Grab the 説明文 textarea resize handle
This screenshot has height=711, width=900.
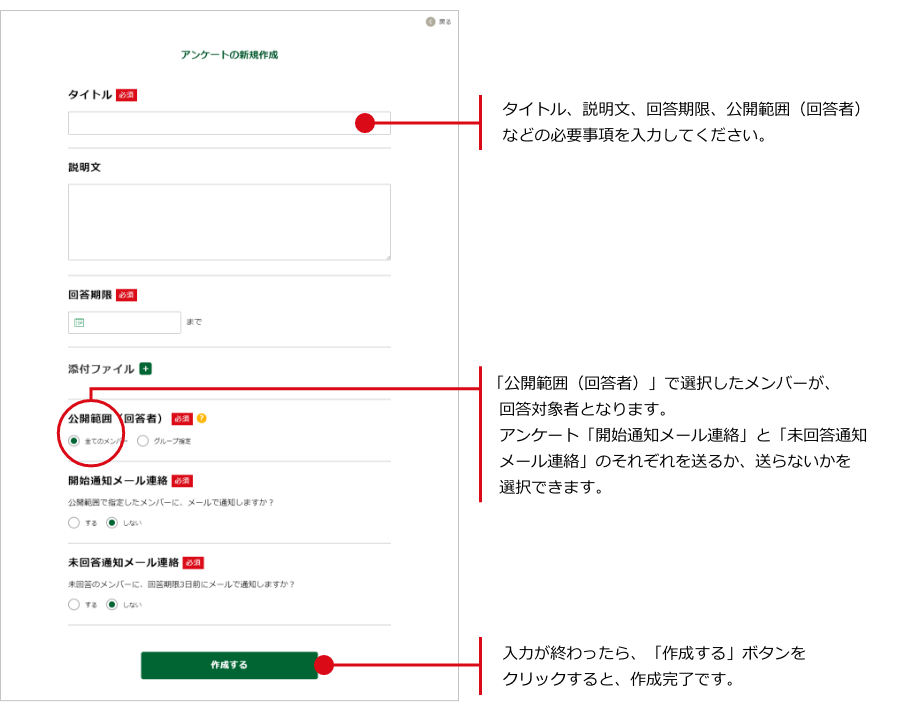(386, 256)
